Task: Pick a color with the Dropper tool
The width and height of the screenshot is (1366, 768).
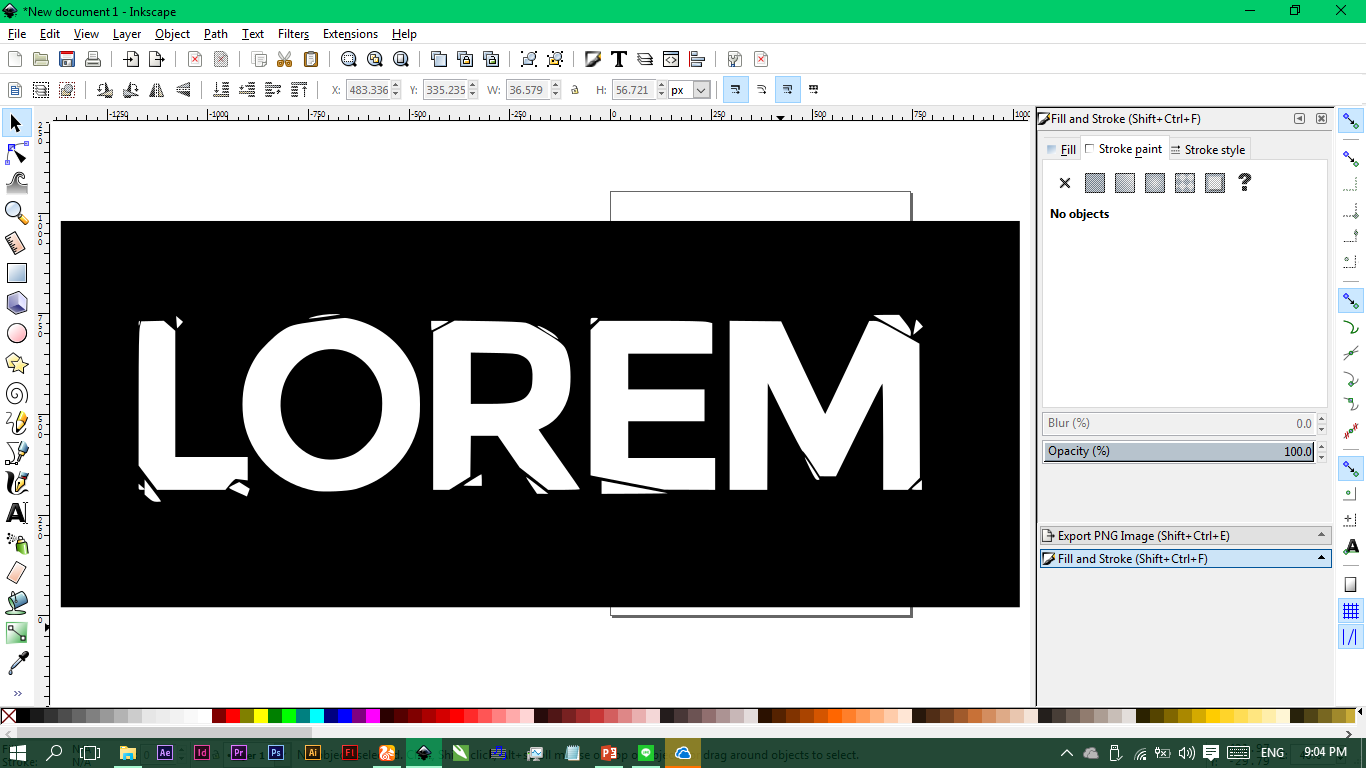Action: (16, 662)
